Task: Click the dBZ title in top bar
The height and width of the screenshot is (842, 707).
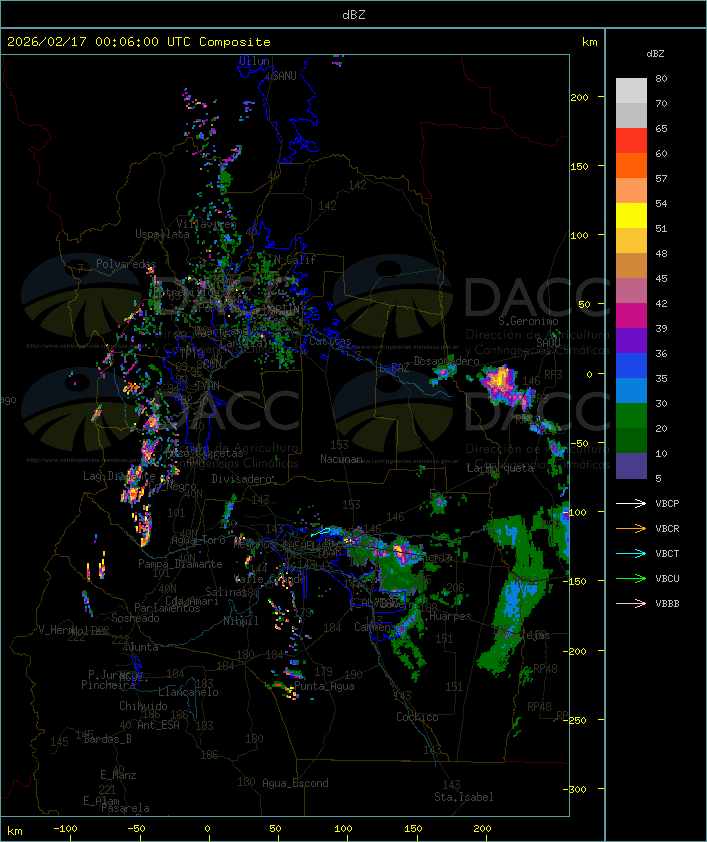Action: (354, 15)
